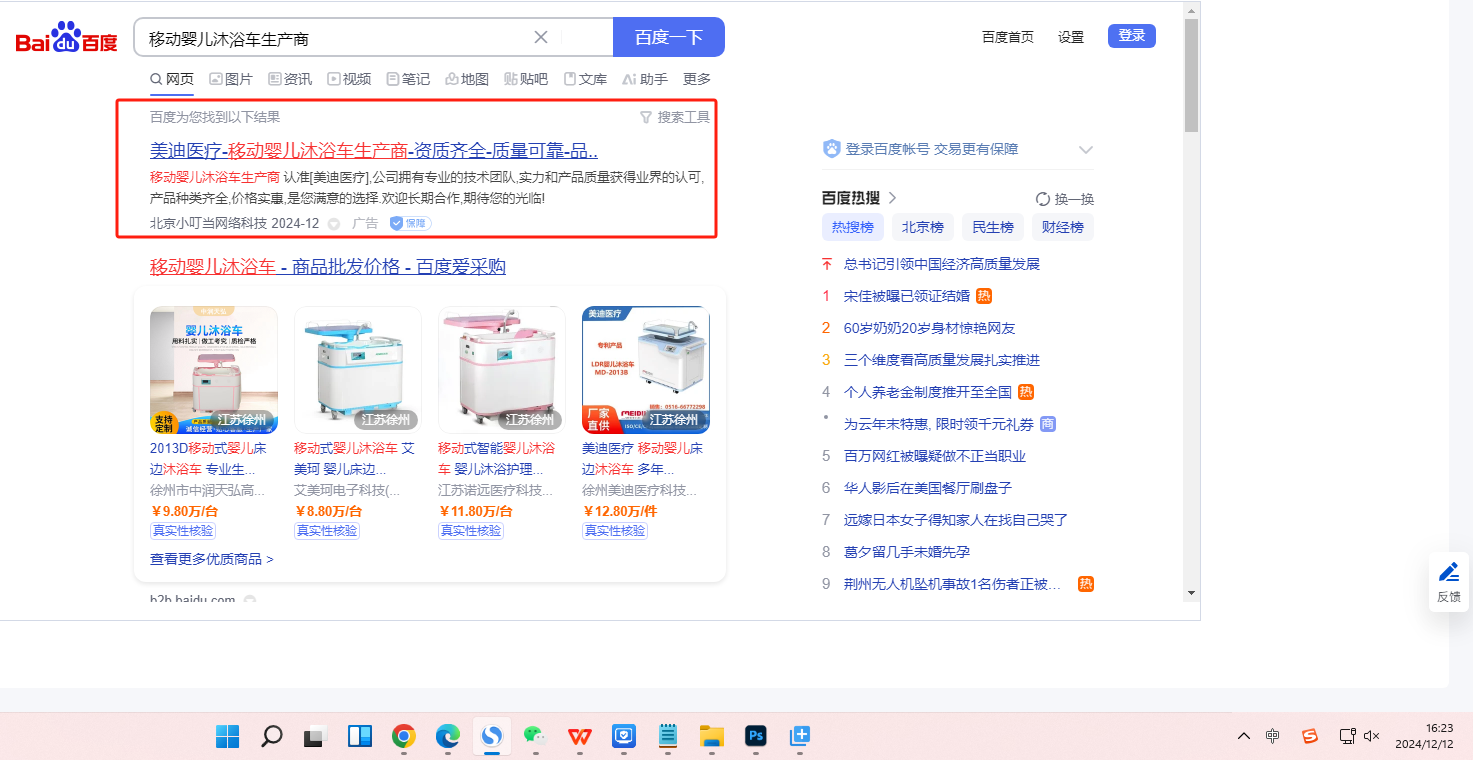The height and width of the screenshot is (760, 1473).
Task: Click the Baidu logo
Action: 66,39
